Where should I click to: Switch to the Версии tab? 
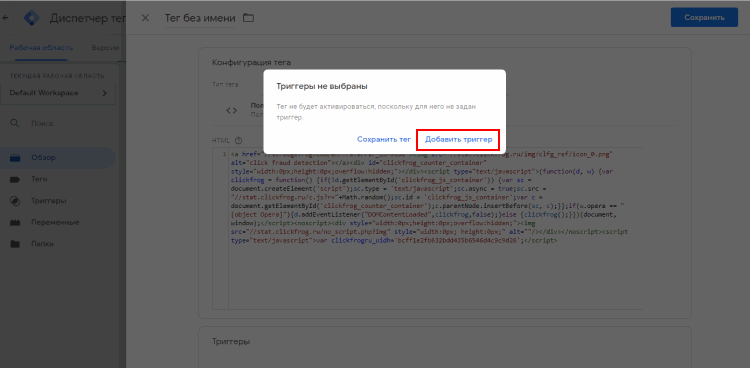tap(105, 48)
